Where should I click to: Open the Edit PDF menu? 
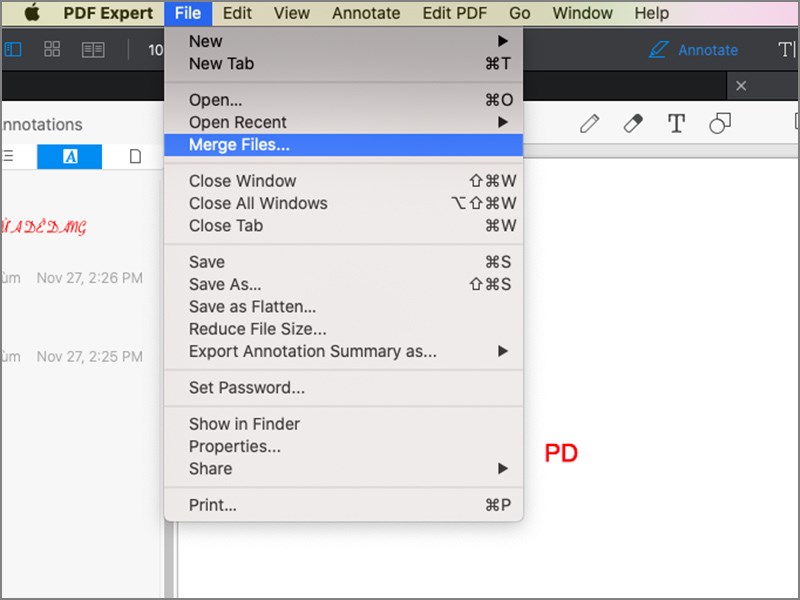(x=455, y=13)
